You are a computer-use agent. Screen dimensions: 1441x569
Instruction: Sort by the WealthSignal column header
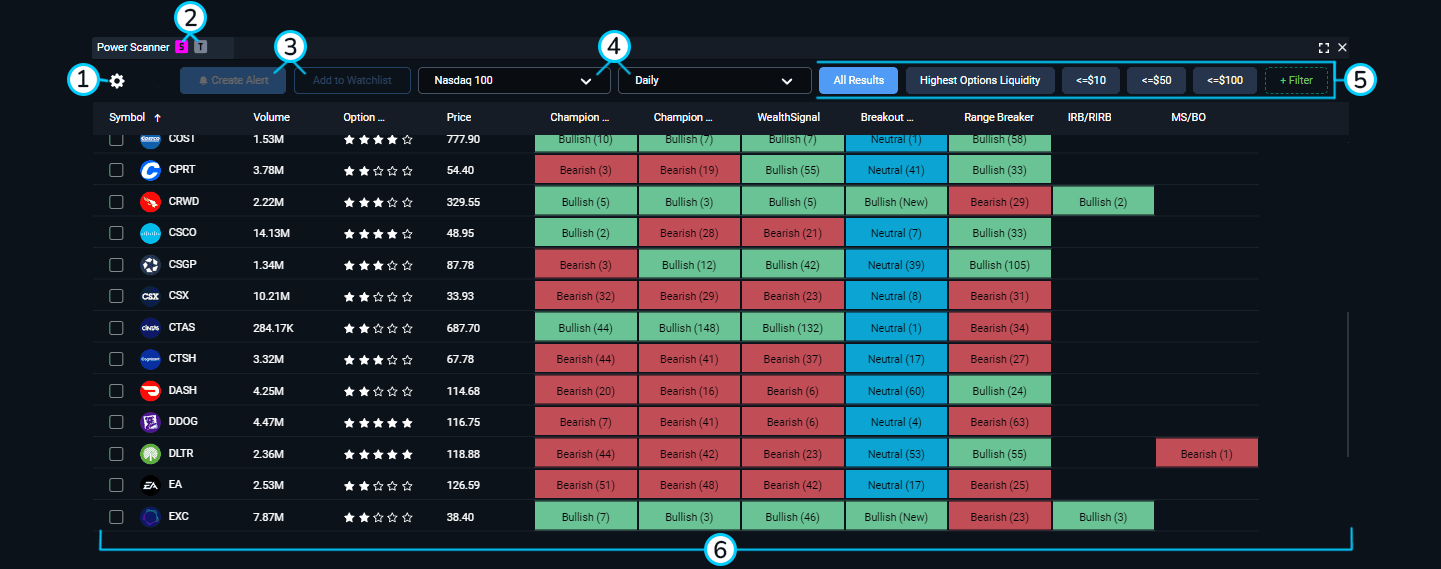tap(788, 118)
